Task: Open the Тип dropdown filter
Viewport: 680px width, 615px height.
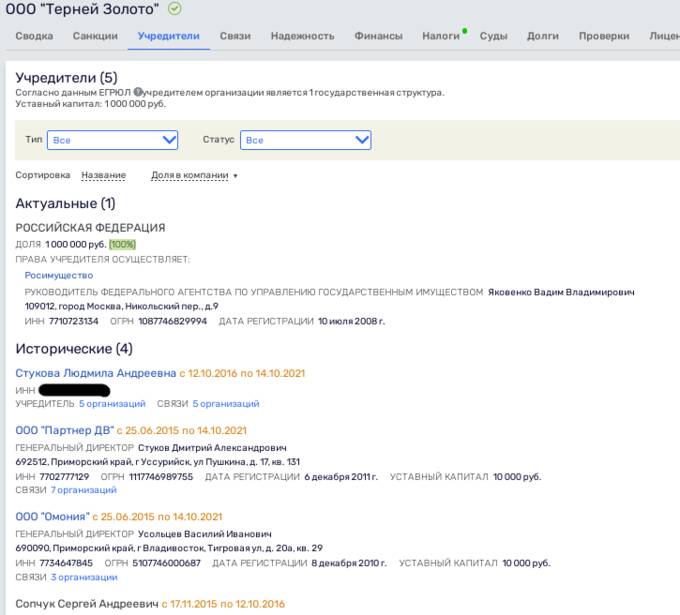Action: 112,140
